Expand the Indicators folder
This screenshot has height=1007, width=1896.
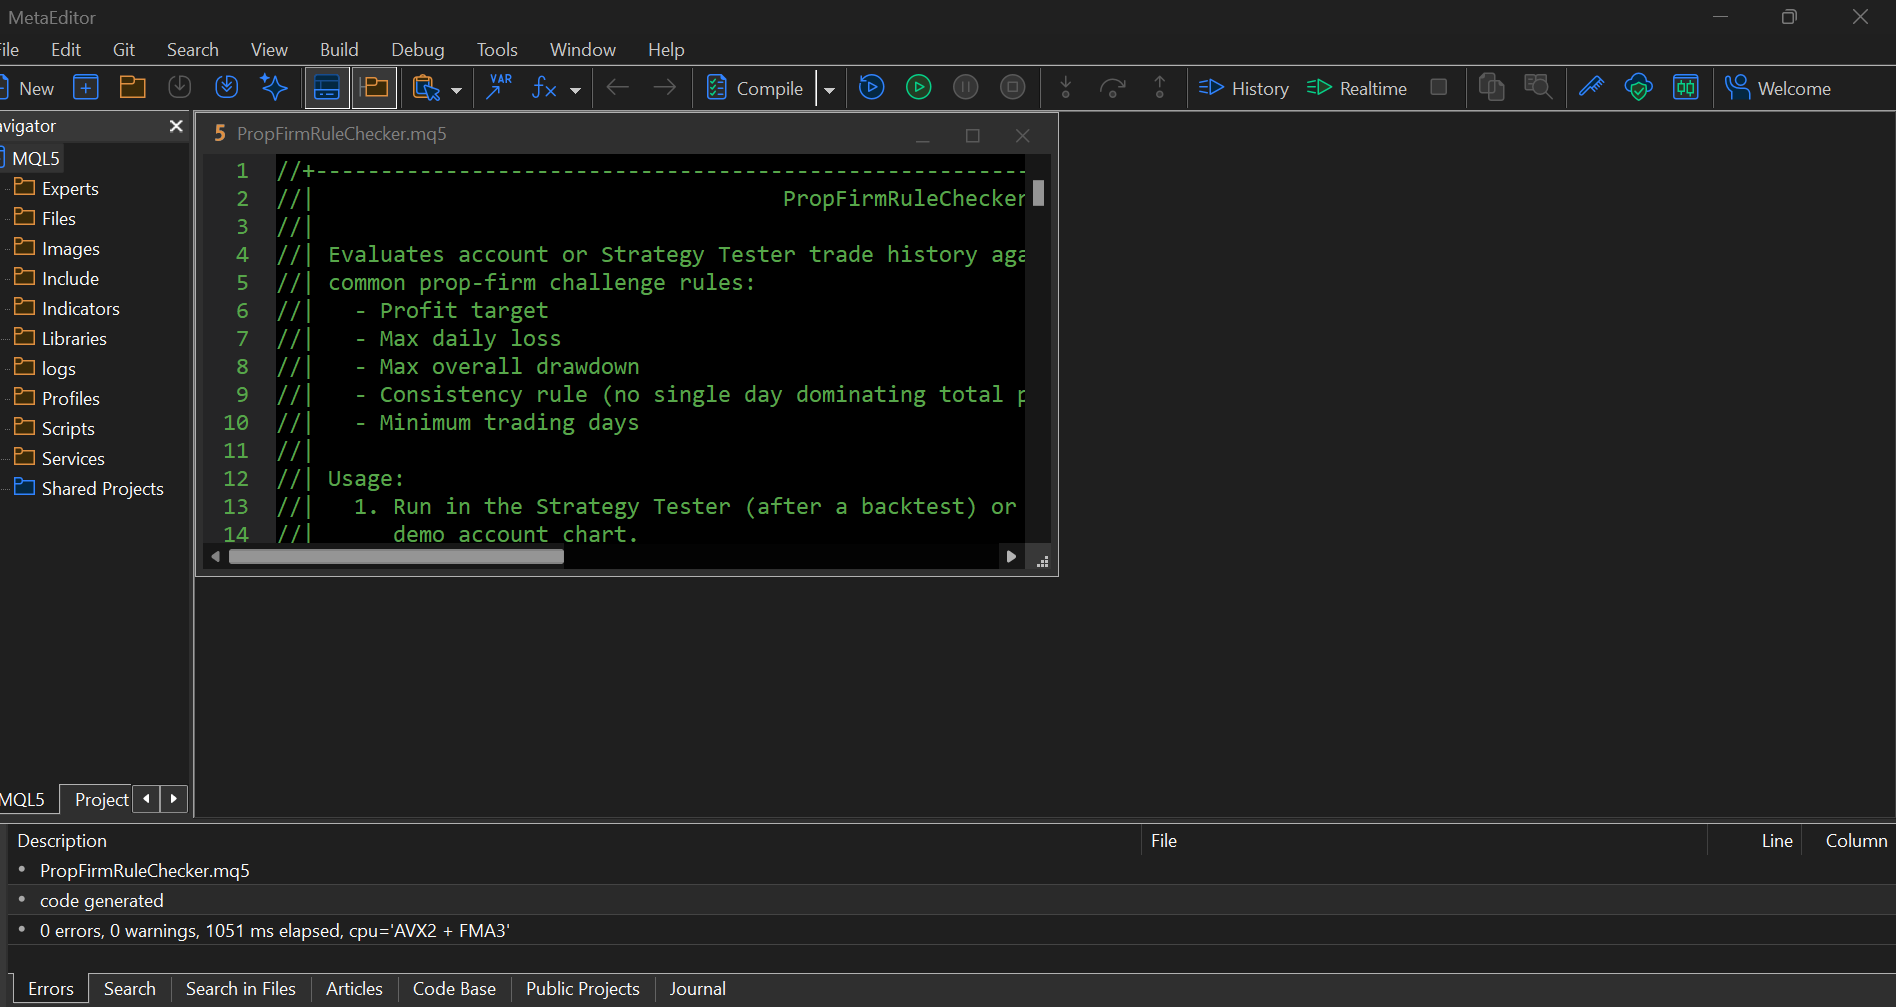tap(66, 308)
